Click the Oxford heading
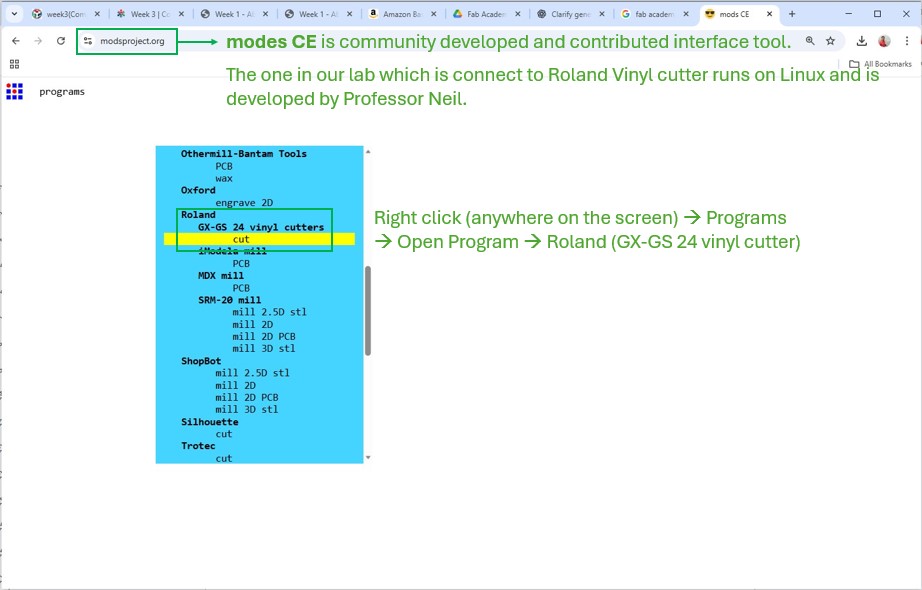 pyautogui.click(x=198, y=191)
